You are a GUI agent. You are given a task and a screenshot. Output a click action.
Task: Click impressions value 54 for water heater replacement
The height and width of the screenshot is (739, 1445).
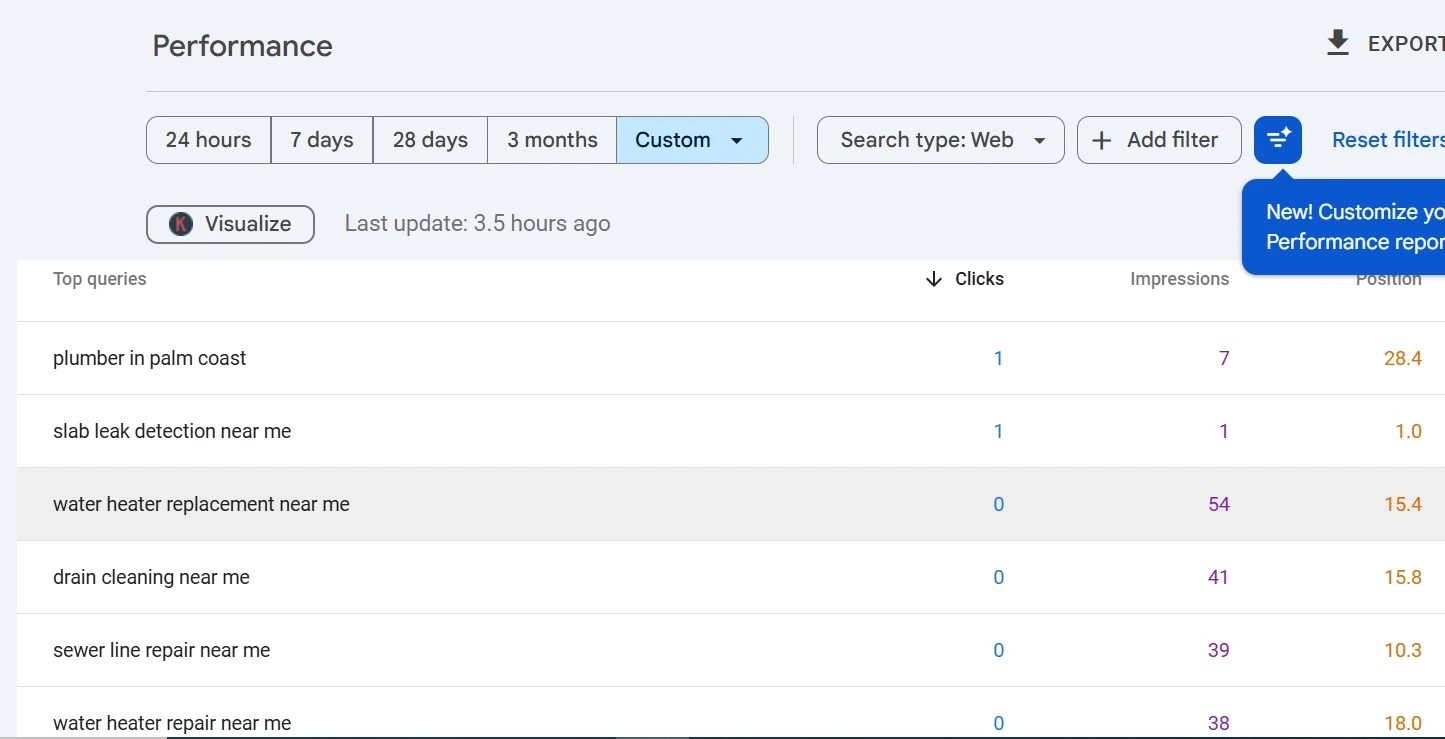(x=1219, y=504)
